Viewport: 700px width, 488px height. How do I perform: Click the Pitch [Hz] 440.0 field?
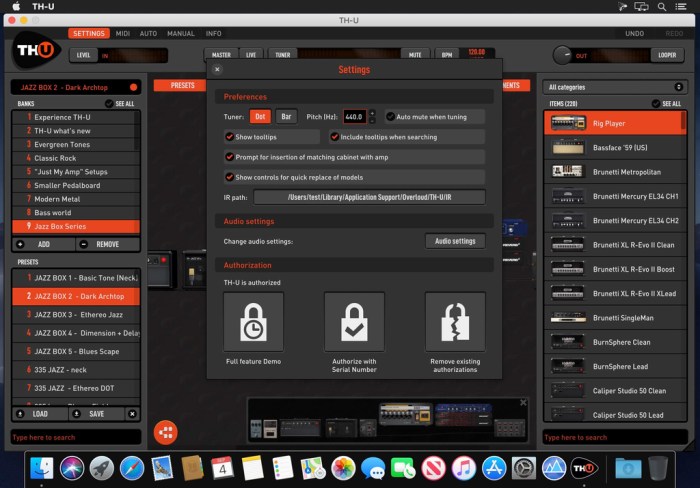coord(354,117)
